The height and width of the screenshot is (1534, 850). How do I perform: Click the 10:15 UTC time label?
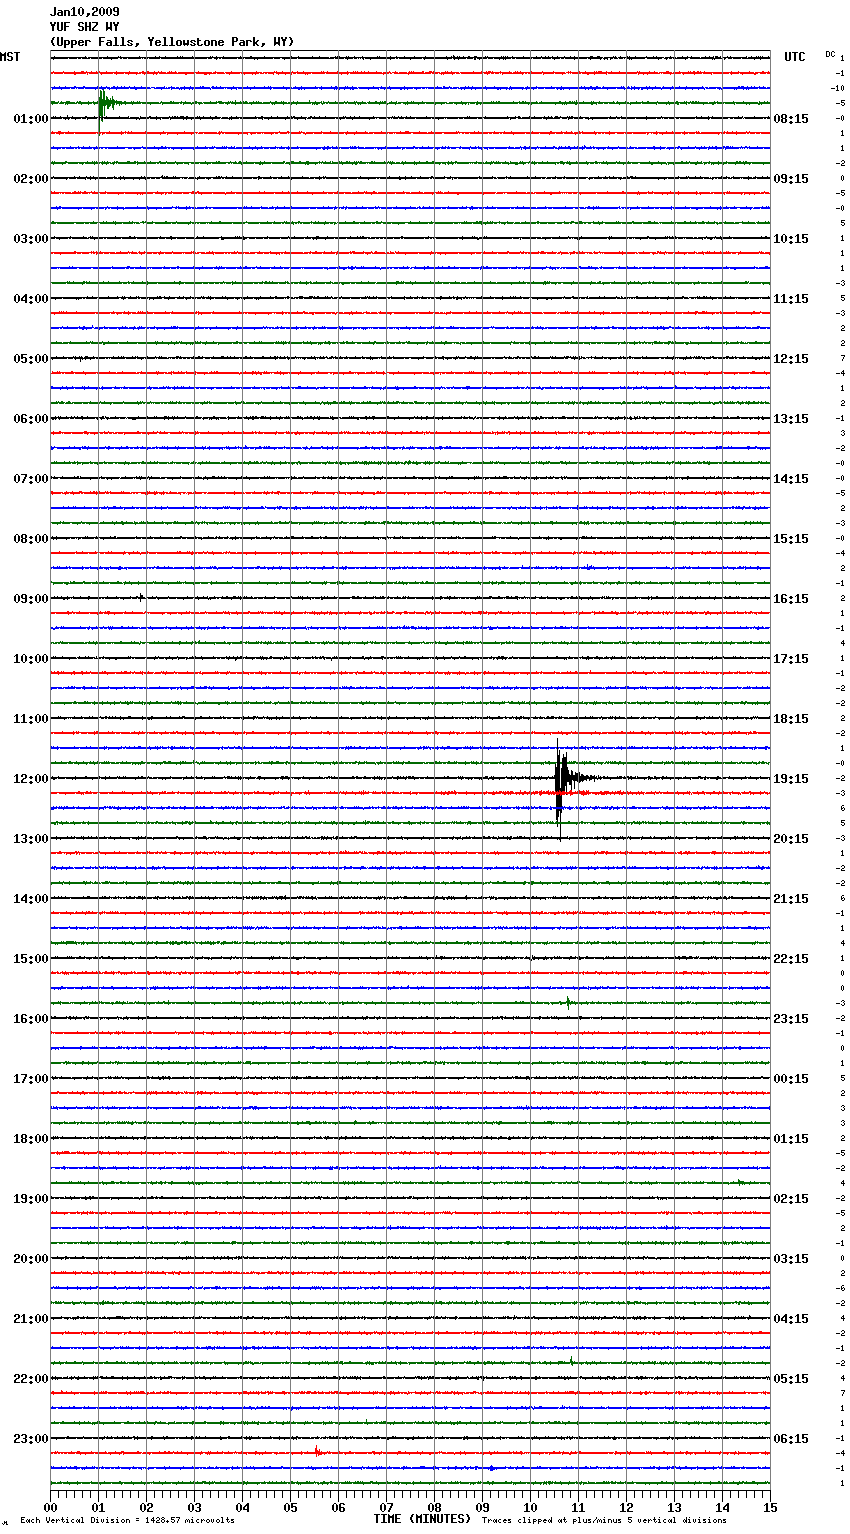click(791, 239)
